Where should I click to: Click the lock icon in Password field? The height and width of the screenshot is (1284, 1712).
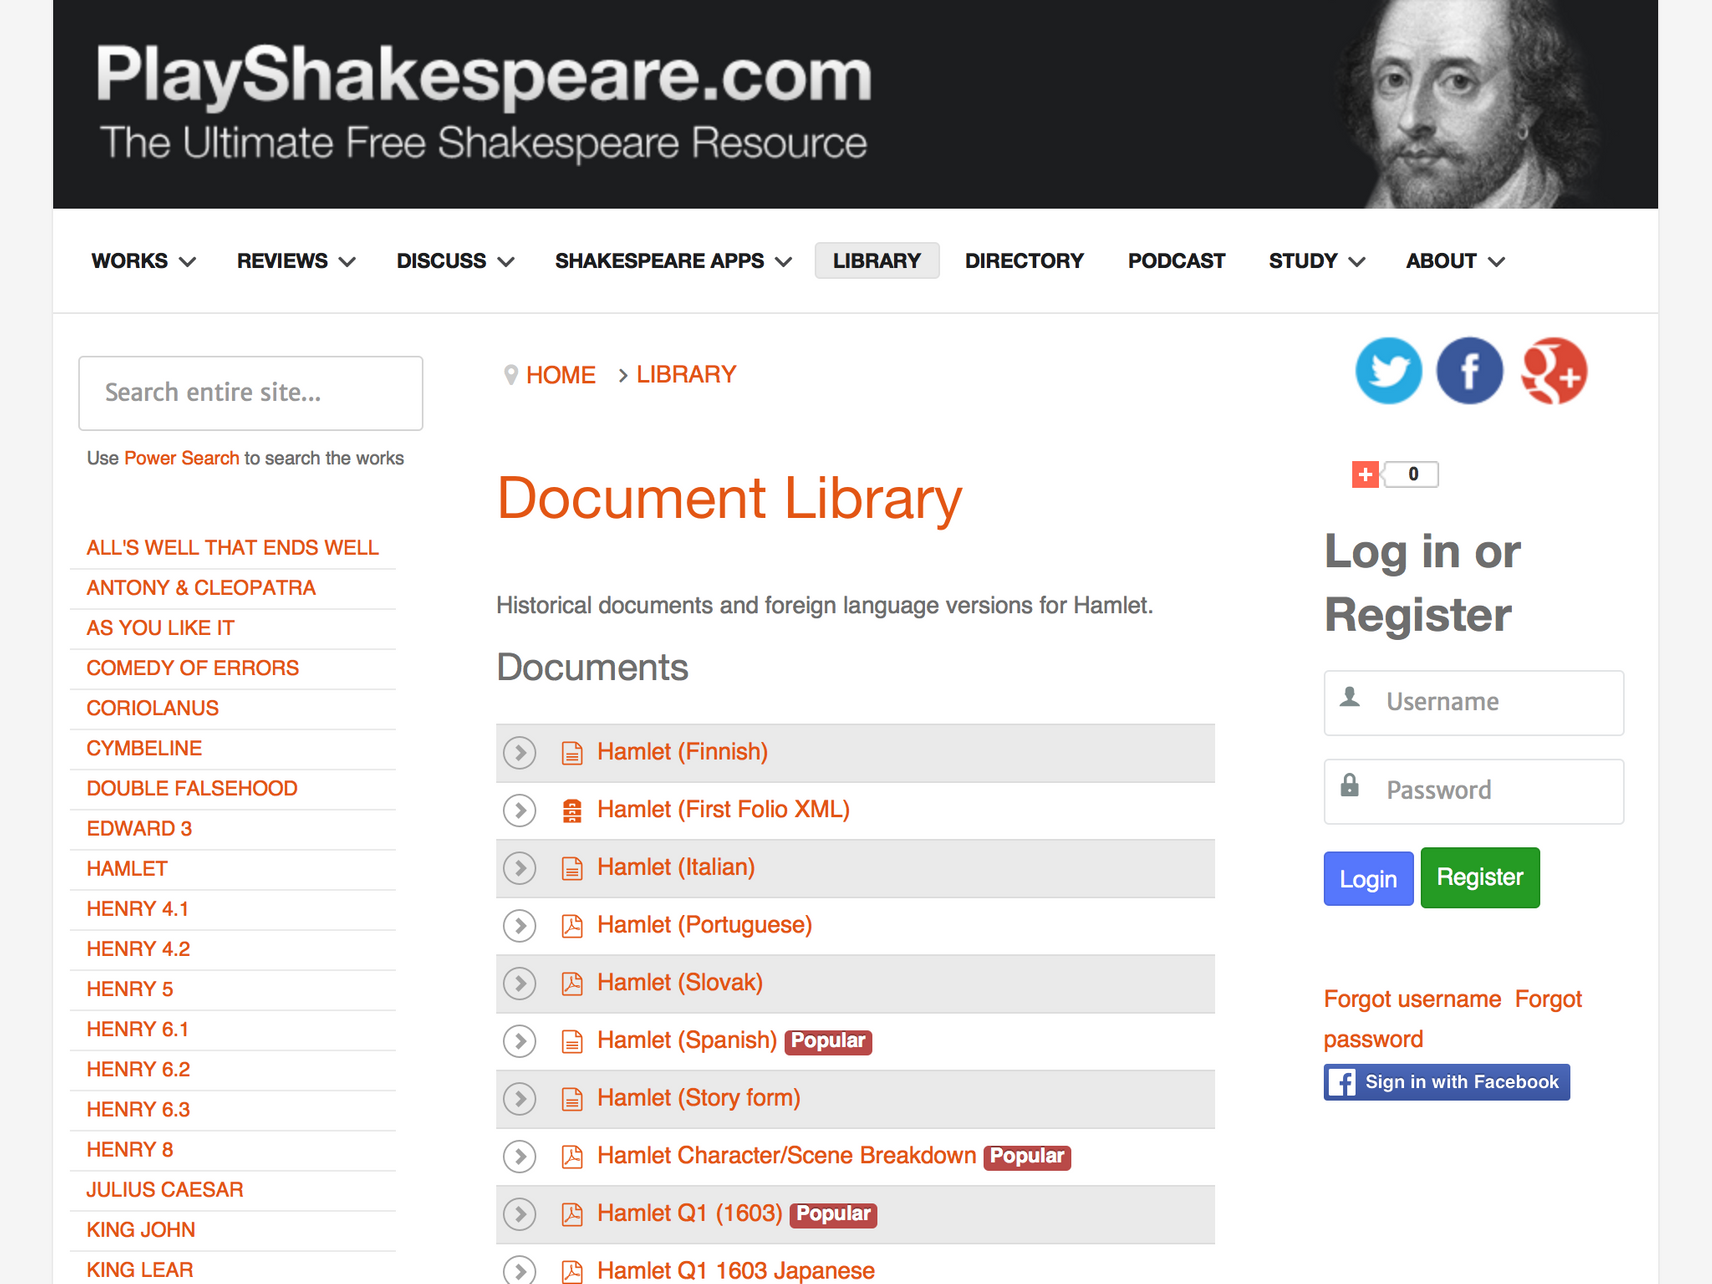pos(1350,785)
